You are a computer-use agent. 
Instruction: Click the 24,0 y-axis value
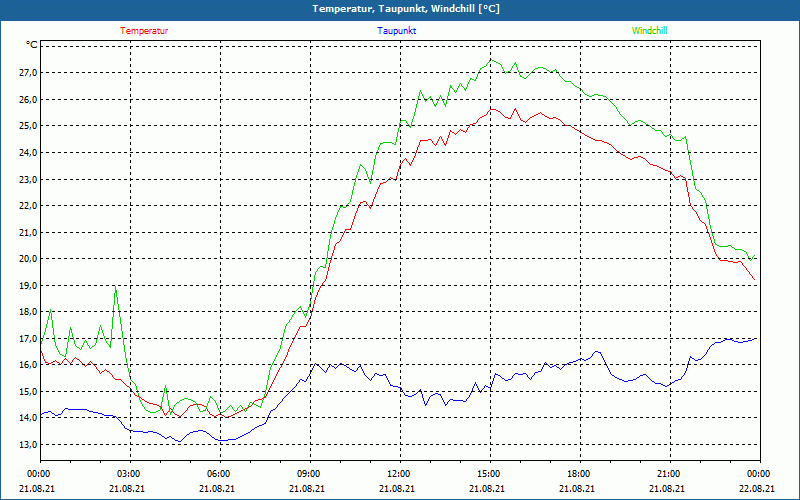point(28,153)
